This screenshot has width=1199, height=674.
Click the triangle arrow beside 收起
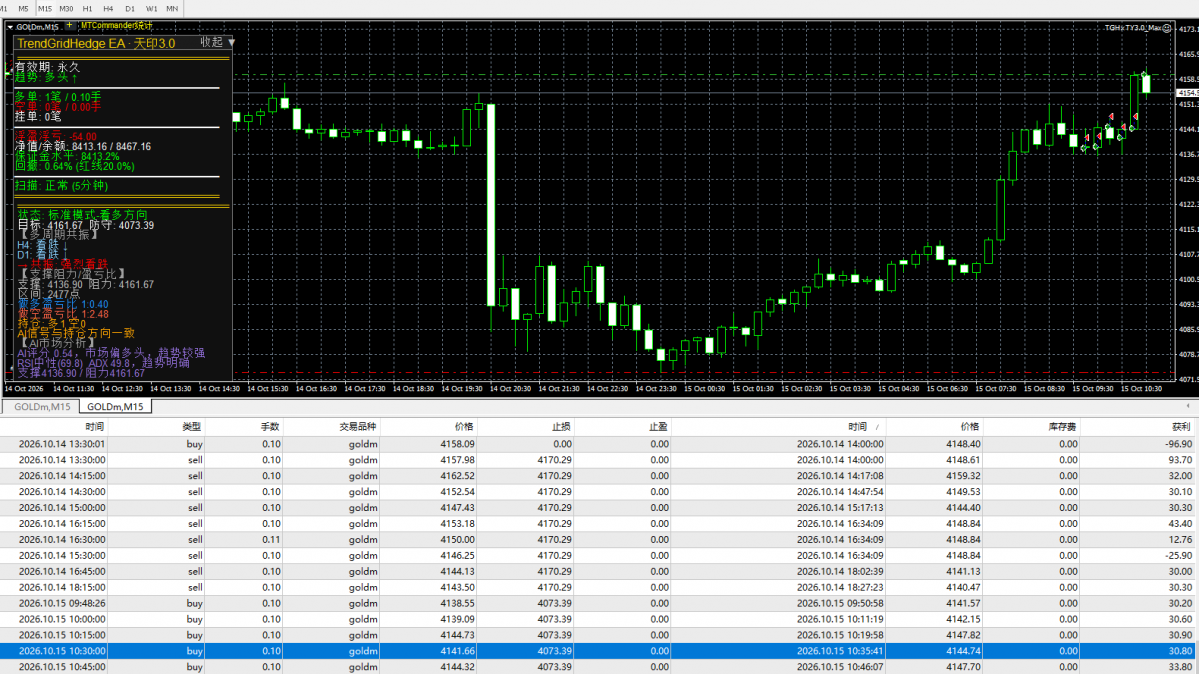pyautogui.click(x=231, y=42)
